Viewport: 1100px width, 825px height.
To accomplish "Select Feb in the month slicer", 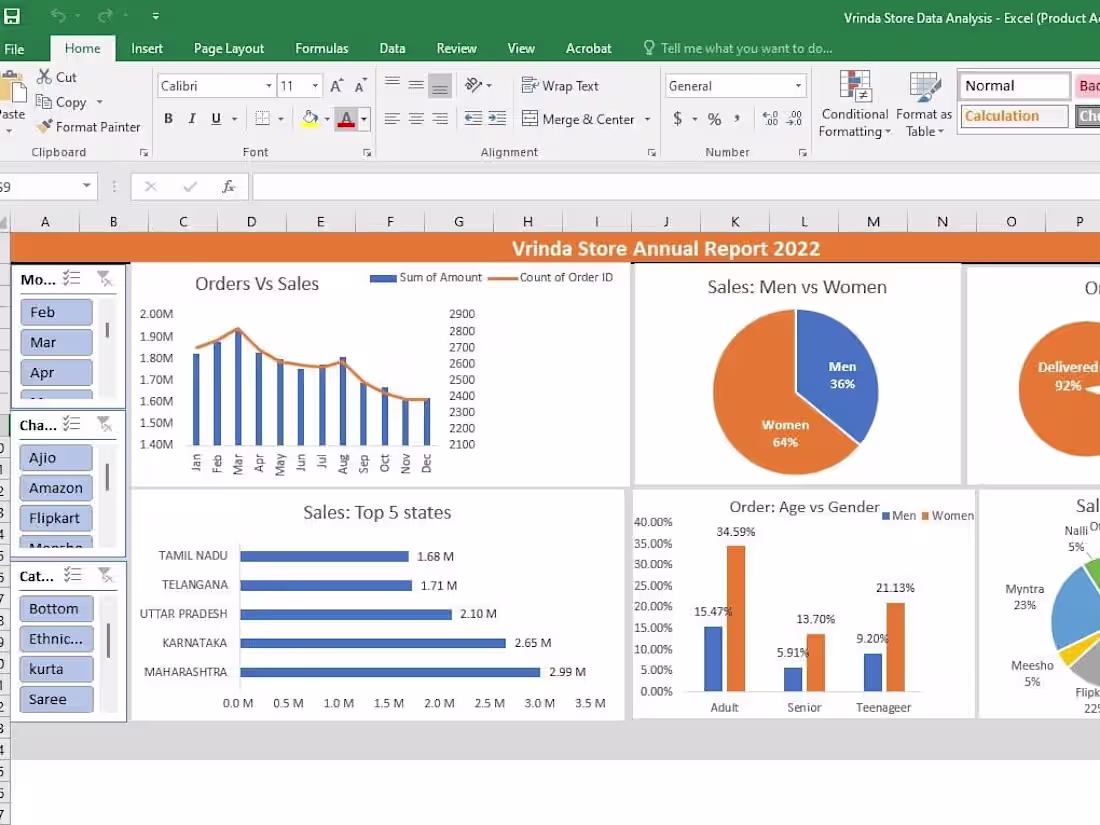I will [x=55, y=311].
